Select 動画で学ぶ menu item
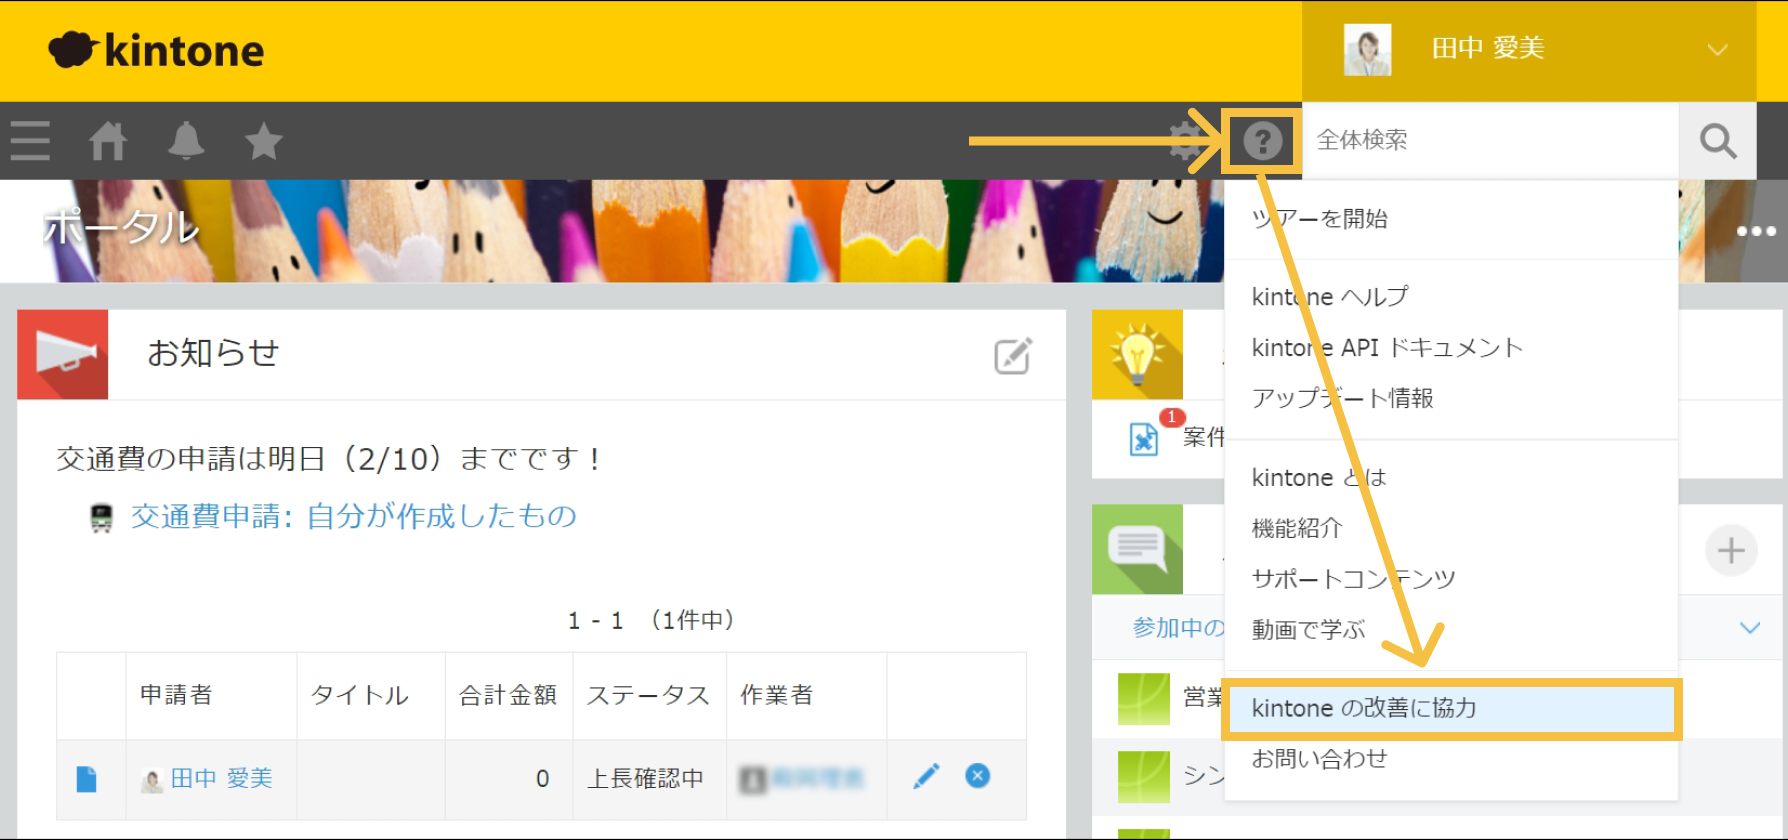Screen dimensions: 1788x840 [x=1450, y=630]
